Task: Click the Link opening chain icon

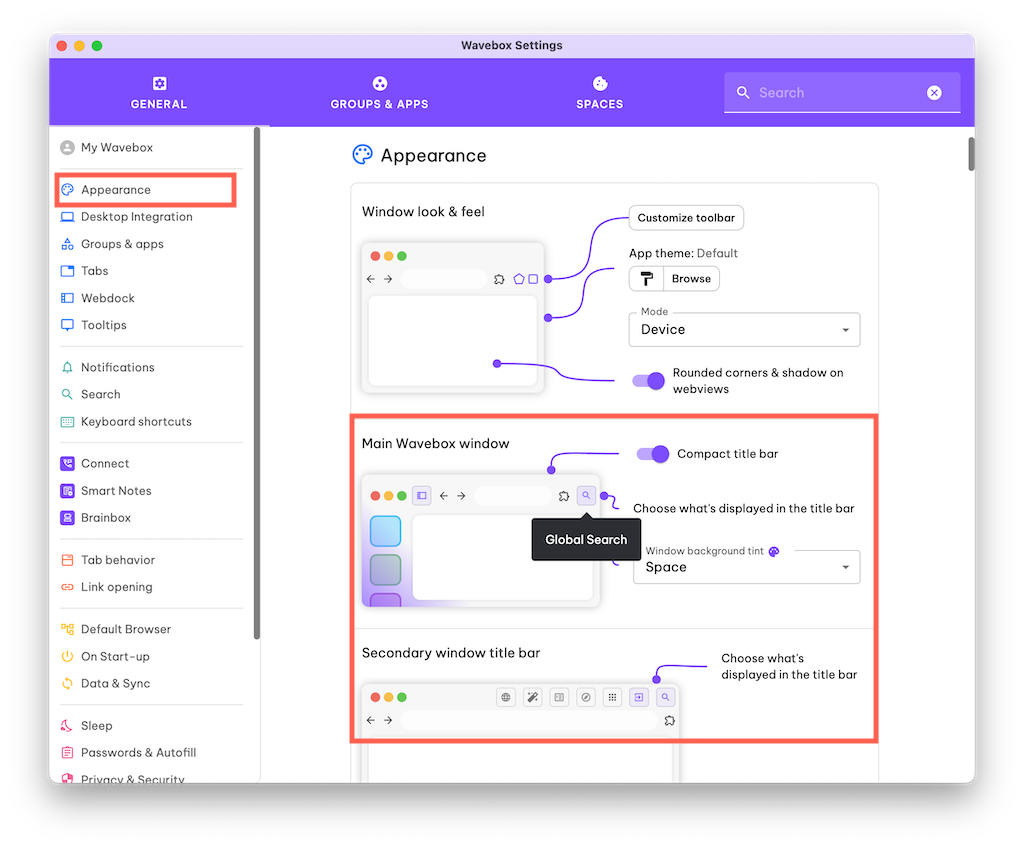Action: point(67,587)
